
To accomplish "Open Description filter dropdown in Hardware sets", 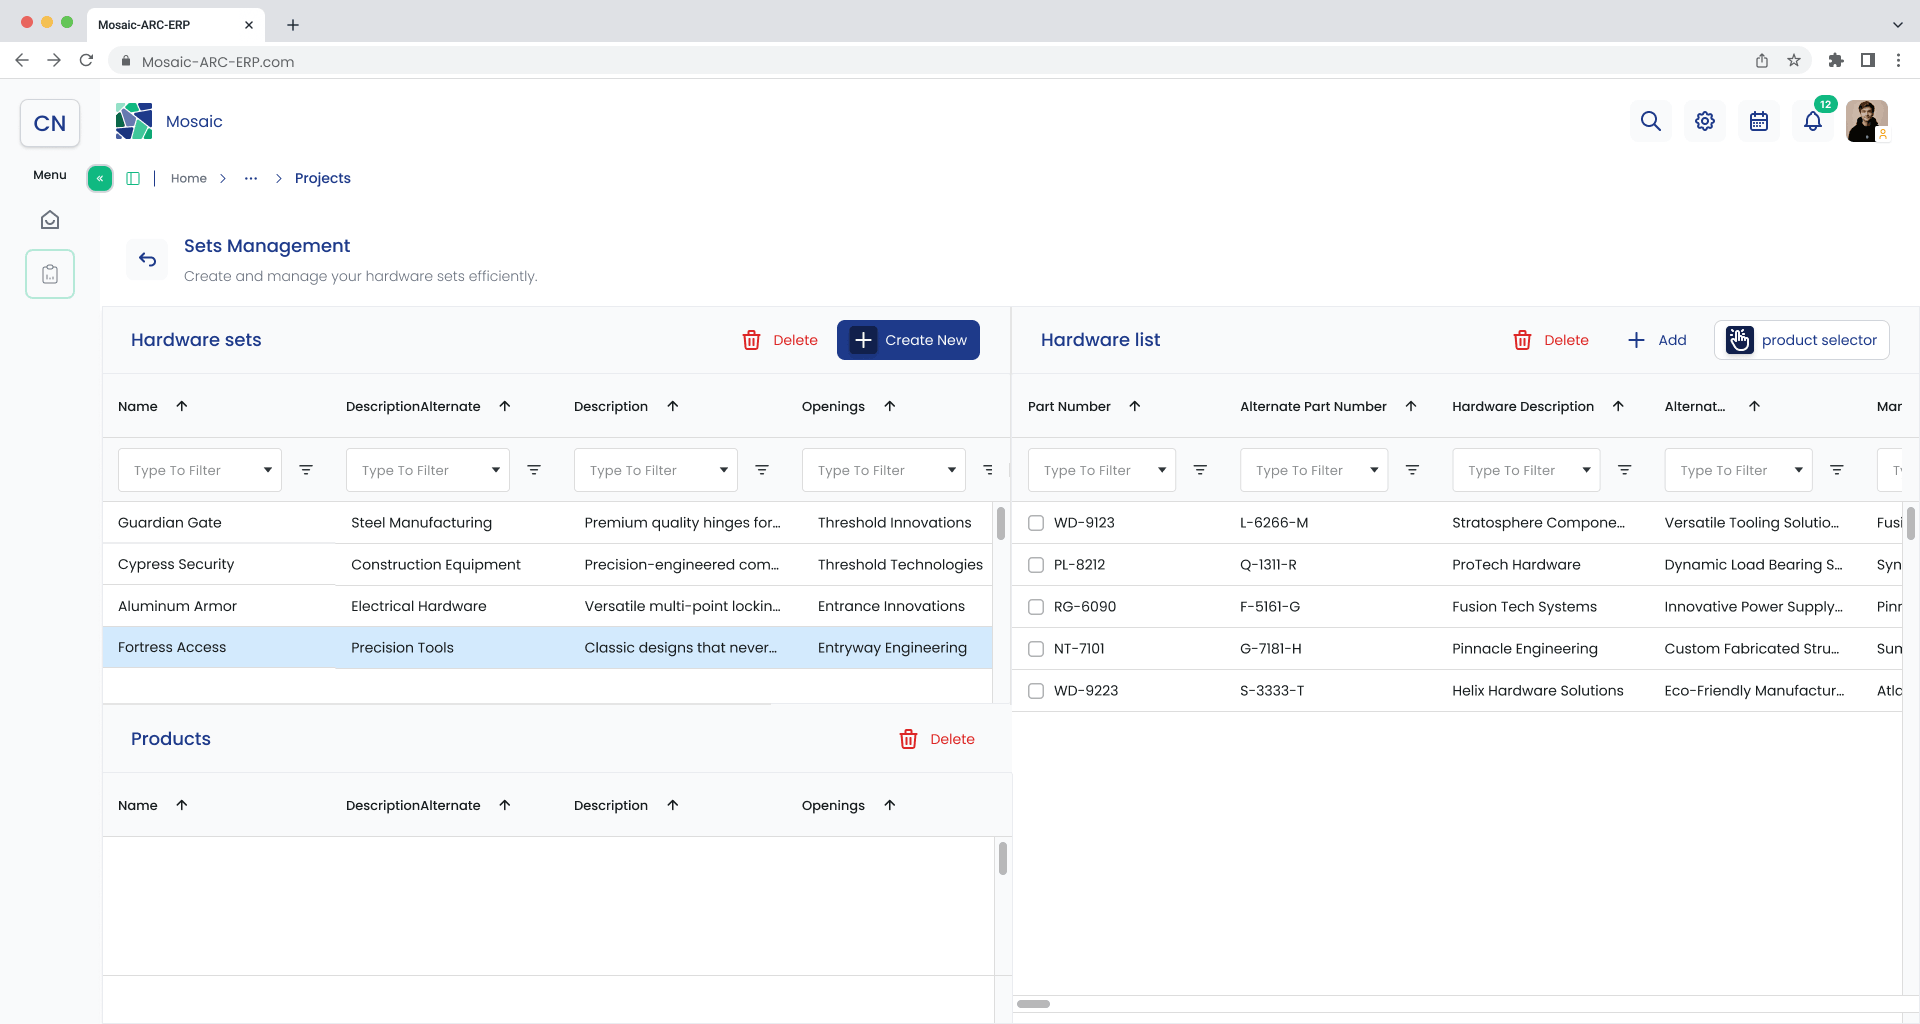I will (656, 470).
